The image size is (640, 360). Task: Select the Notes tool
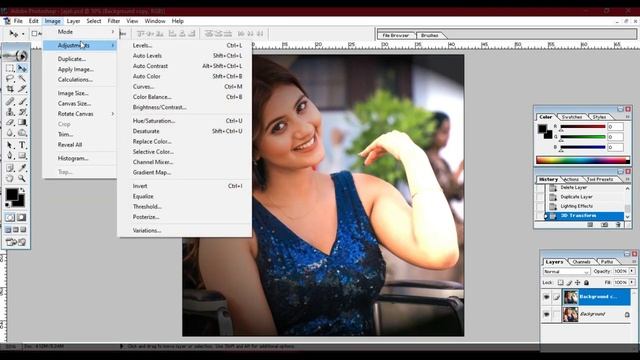point(10,168)
